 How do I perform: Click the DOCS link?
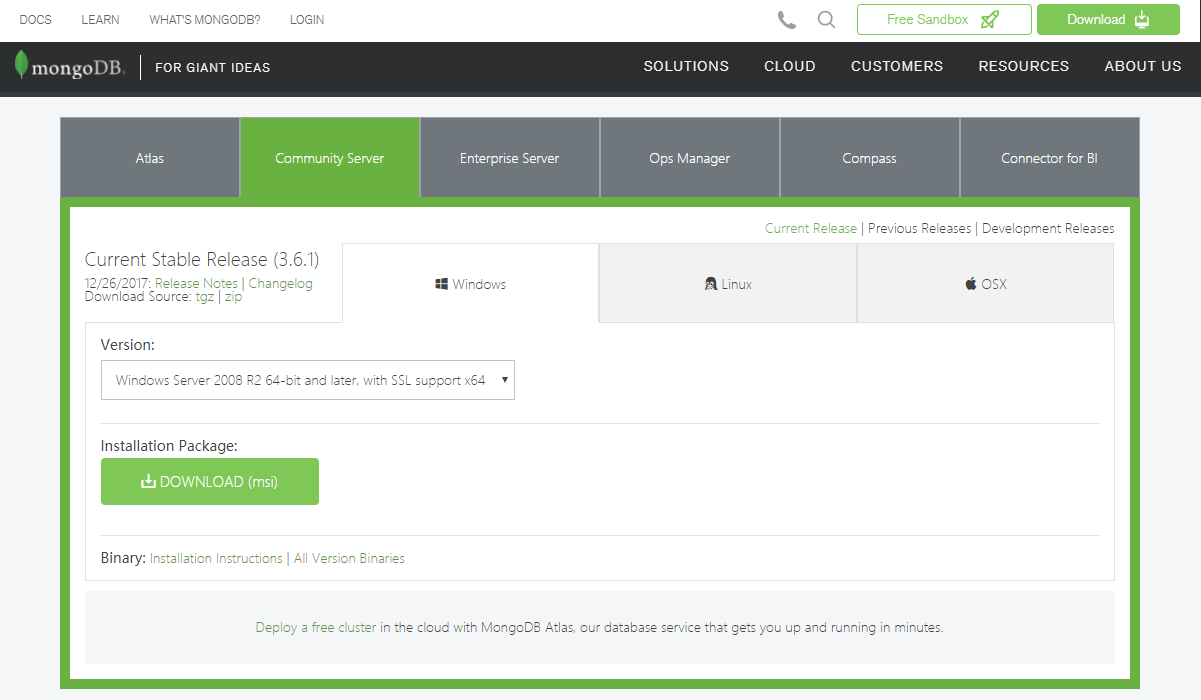(x=36, y=20)
